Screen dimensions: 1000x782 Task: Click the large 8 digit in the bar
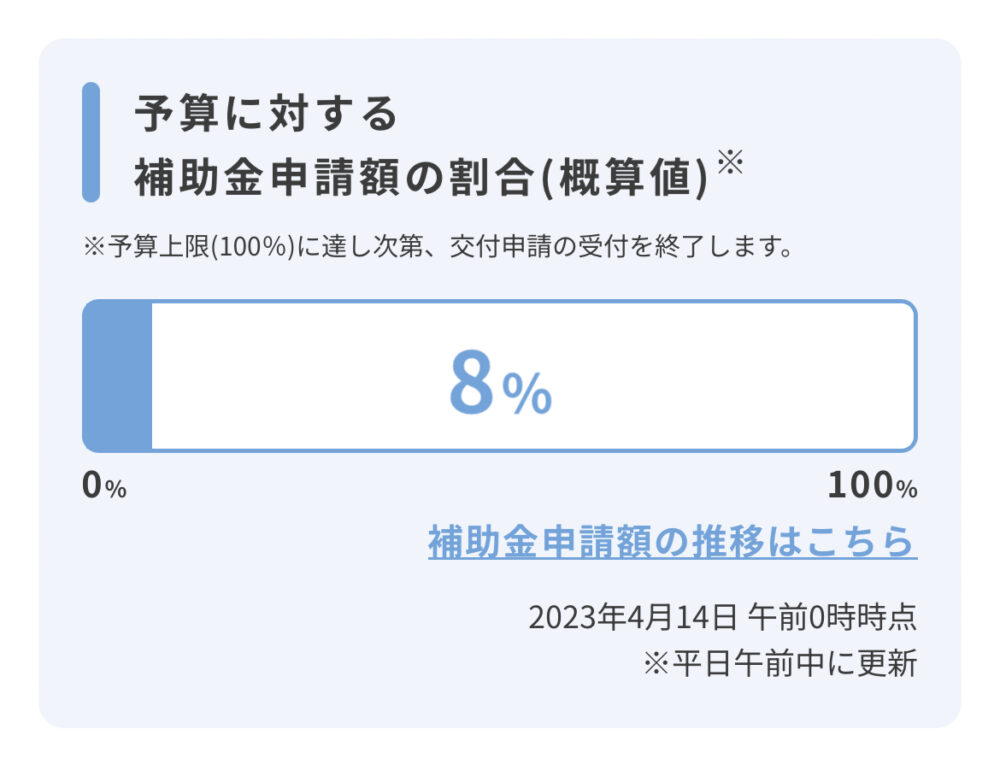tap(471, 385)
